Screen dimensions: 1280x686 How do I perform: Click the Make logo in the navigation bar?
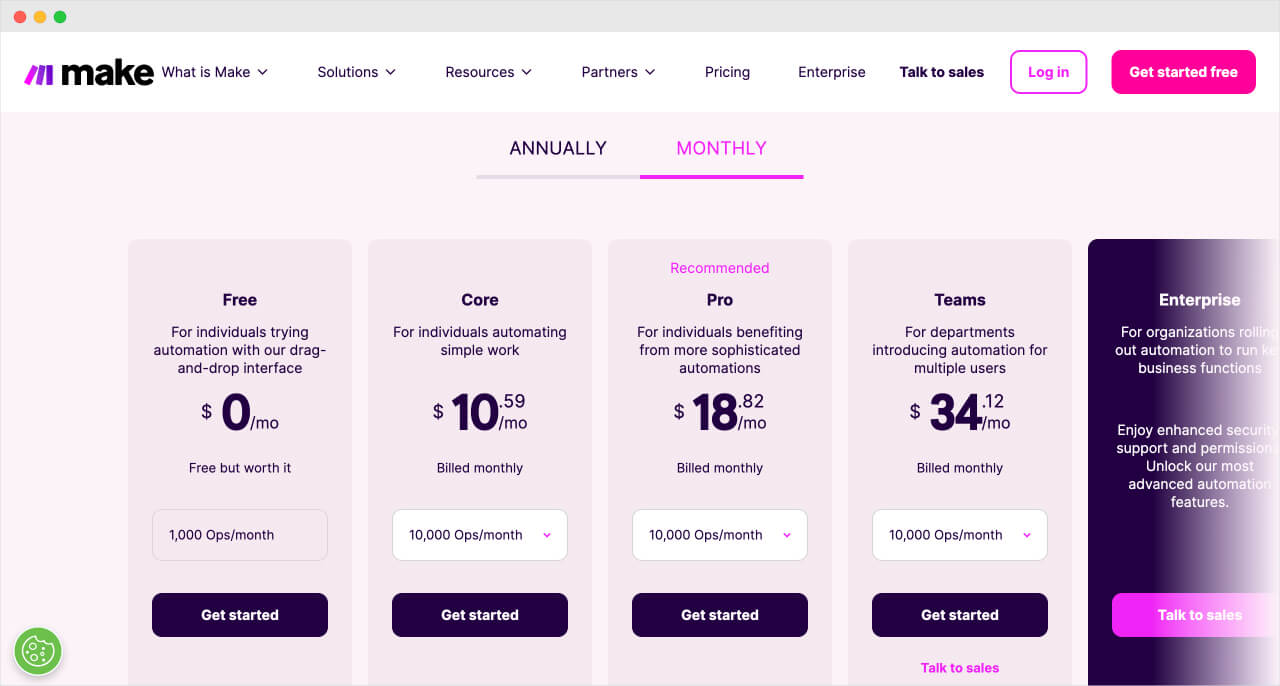[88, 71]
